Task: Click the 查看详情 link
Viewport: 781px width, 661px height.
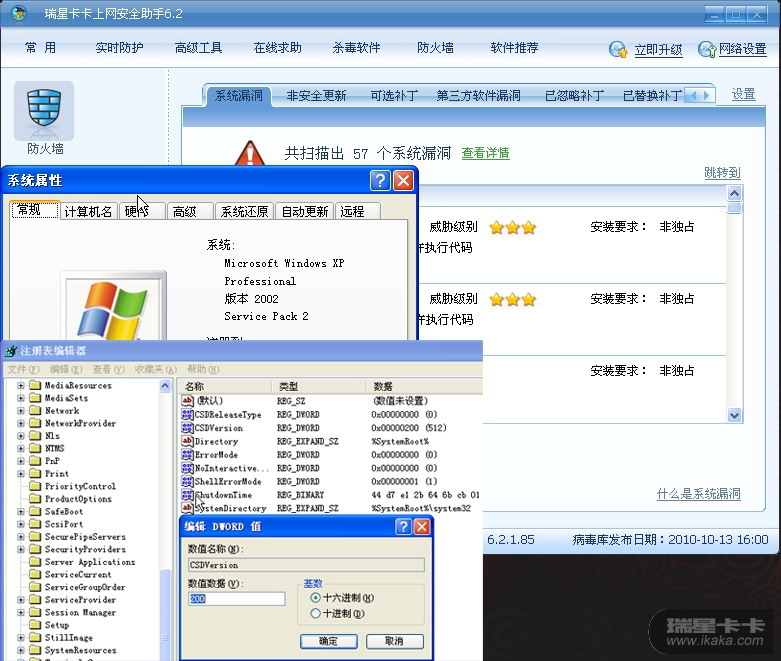Action: (x=486, y=153)
